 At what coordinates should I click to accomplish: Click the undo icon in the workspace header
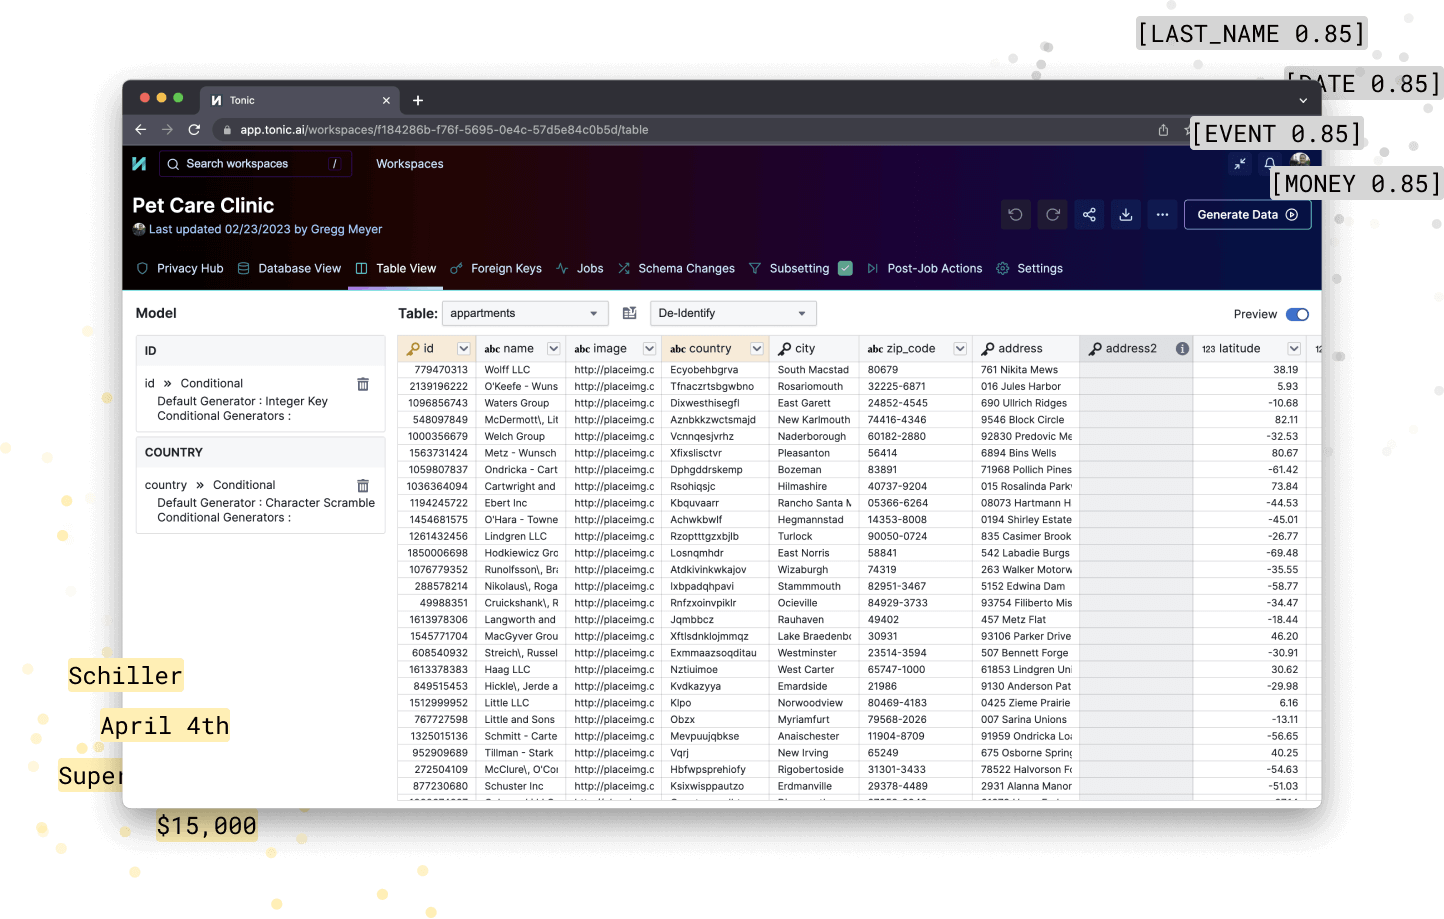[x=1015, y=214]
